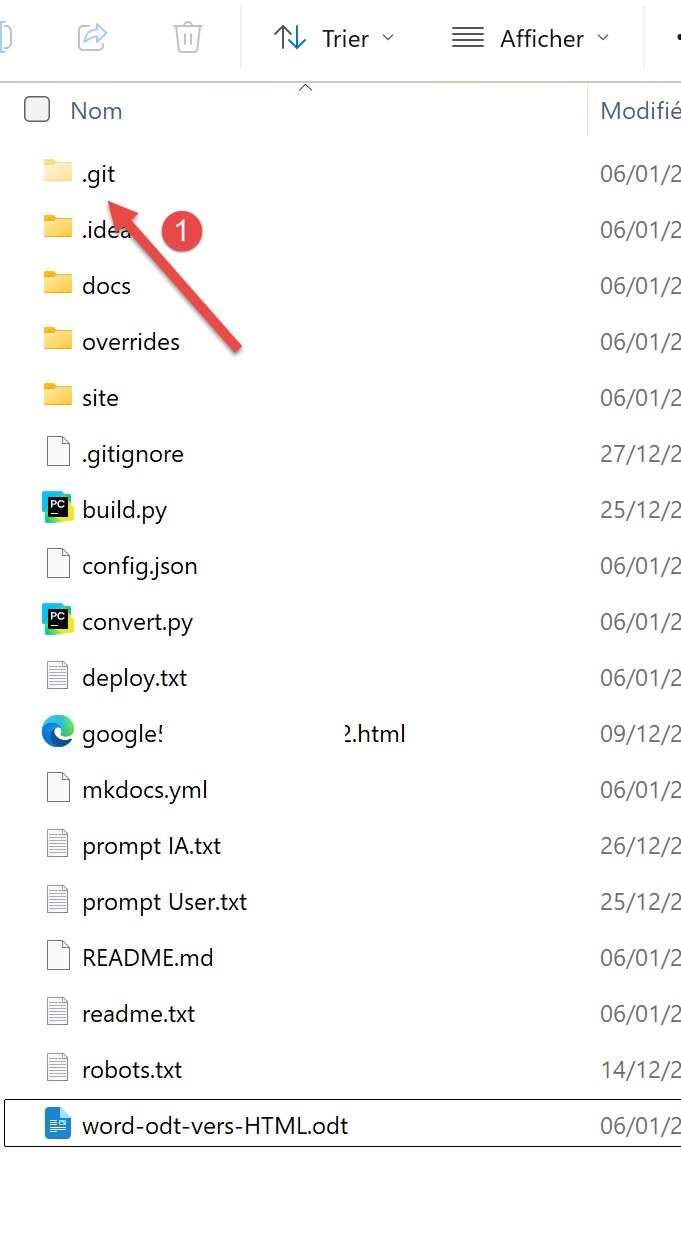This screenshot has width=681, height=1234.
Task: Select the docs folder
Action: (340, 285)
